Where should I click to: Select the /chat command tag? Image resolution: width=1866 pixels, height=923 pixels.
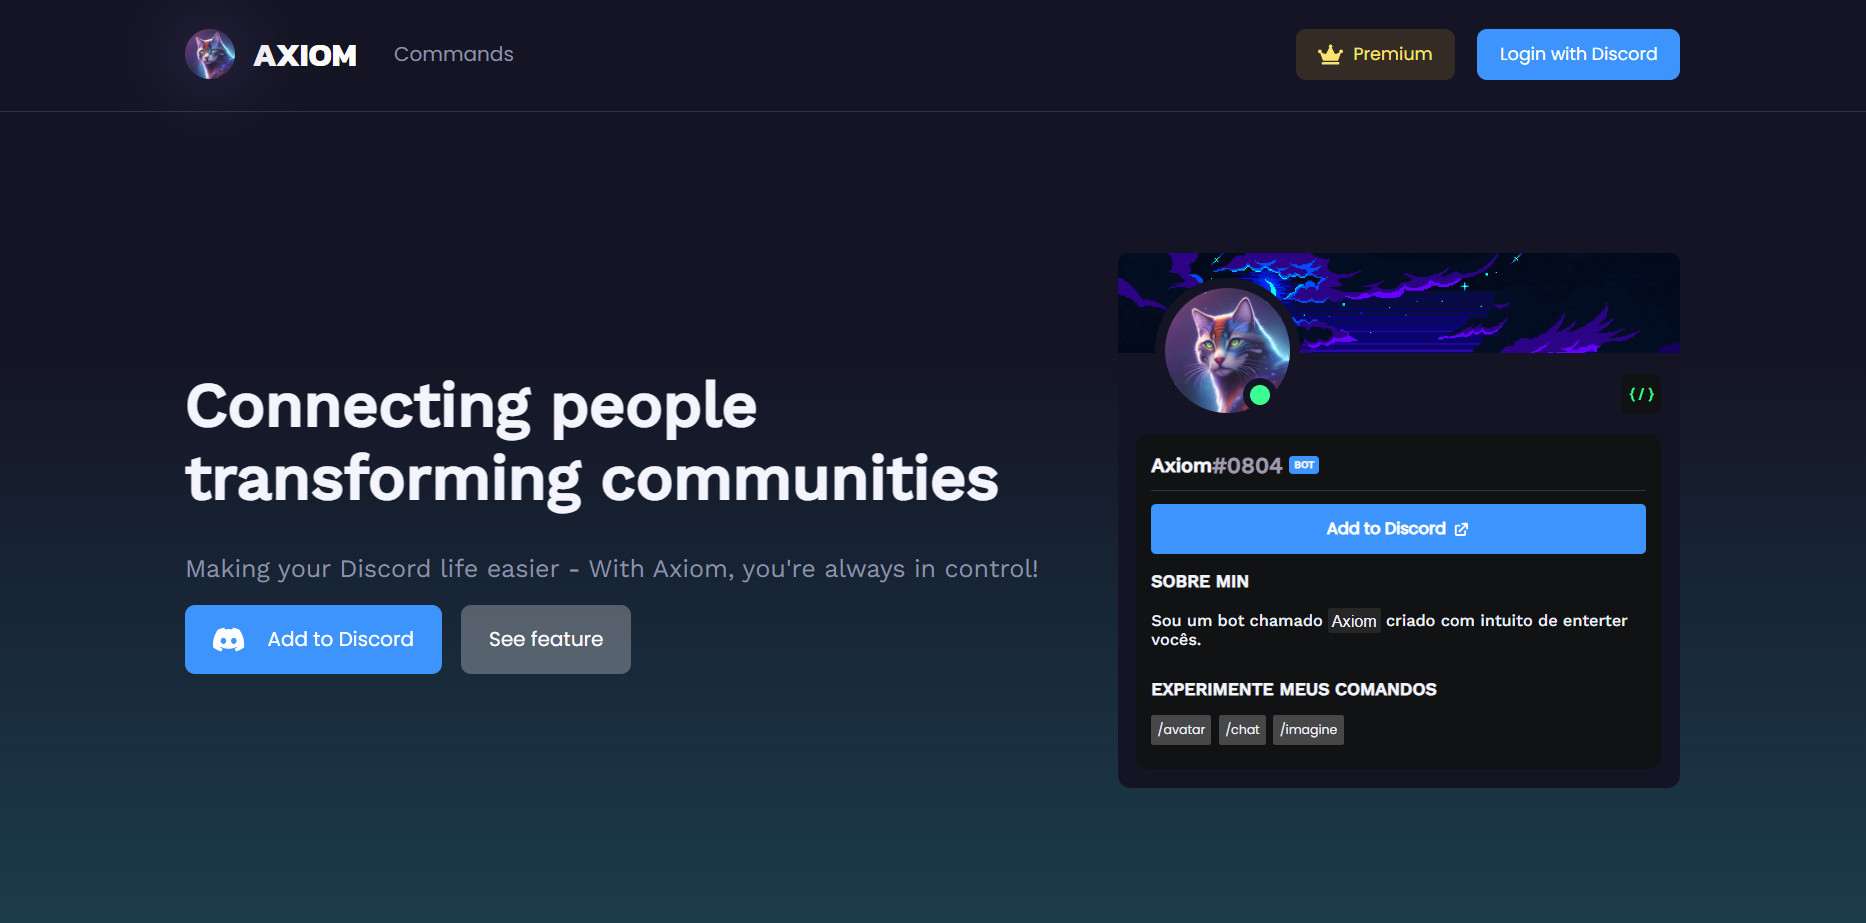click(x=1242, y=729)
